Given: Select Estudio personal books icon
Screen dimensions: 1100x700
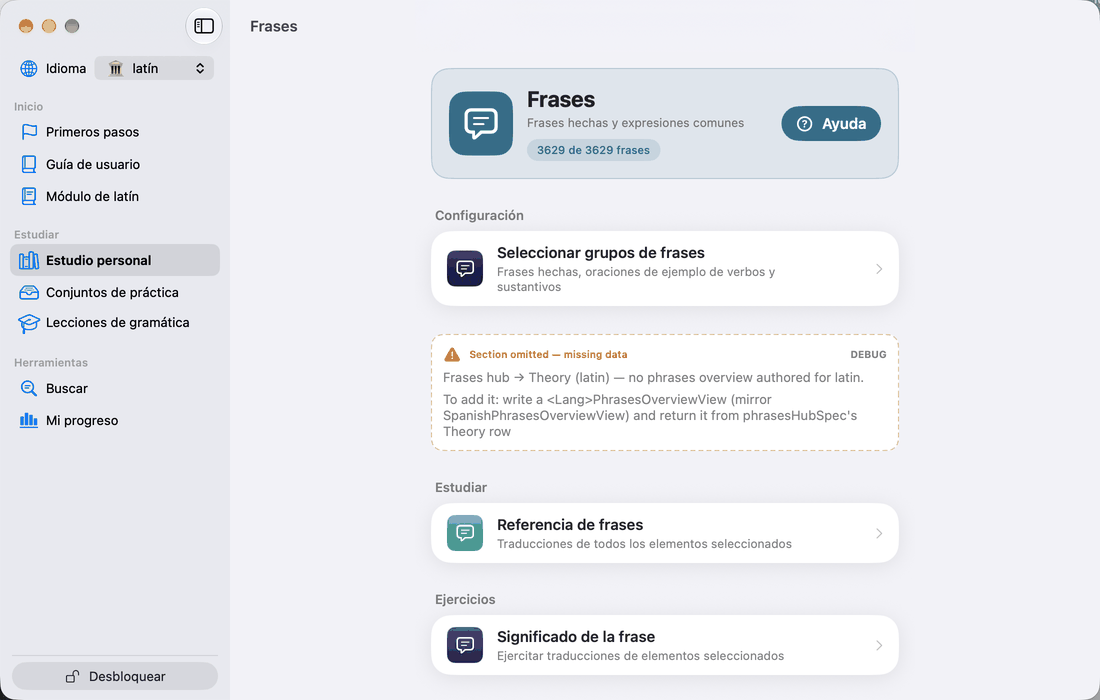Looking at the screenshot, I should (29, 260).
